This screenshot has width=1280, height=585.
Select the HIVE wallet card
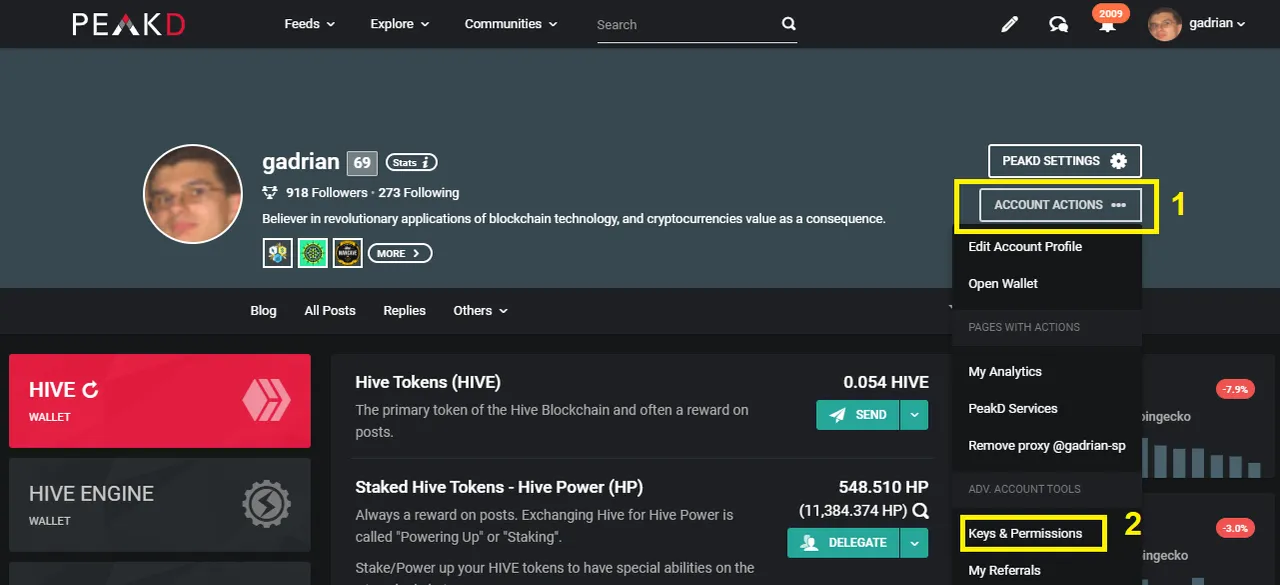160,401
